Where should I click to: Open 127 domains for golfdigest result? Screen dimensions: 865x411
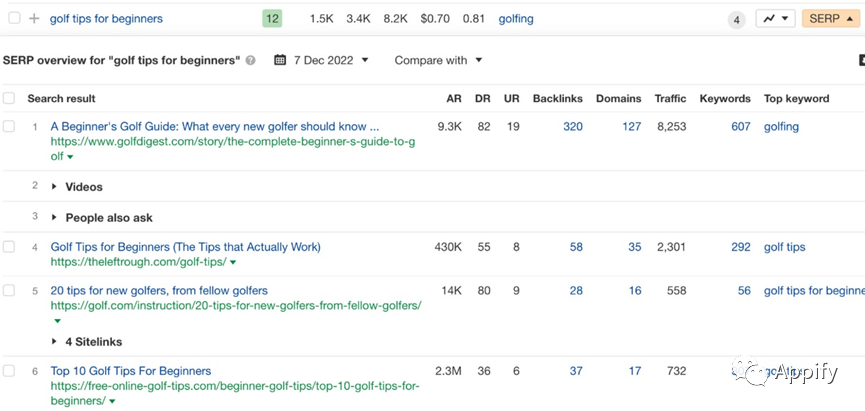[632, 126]
